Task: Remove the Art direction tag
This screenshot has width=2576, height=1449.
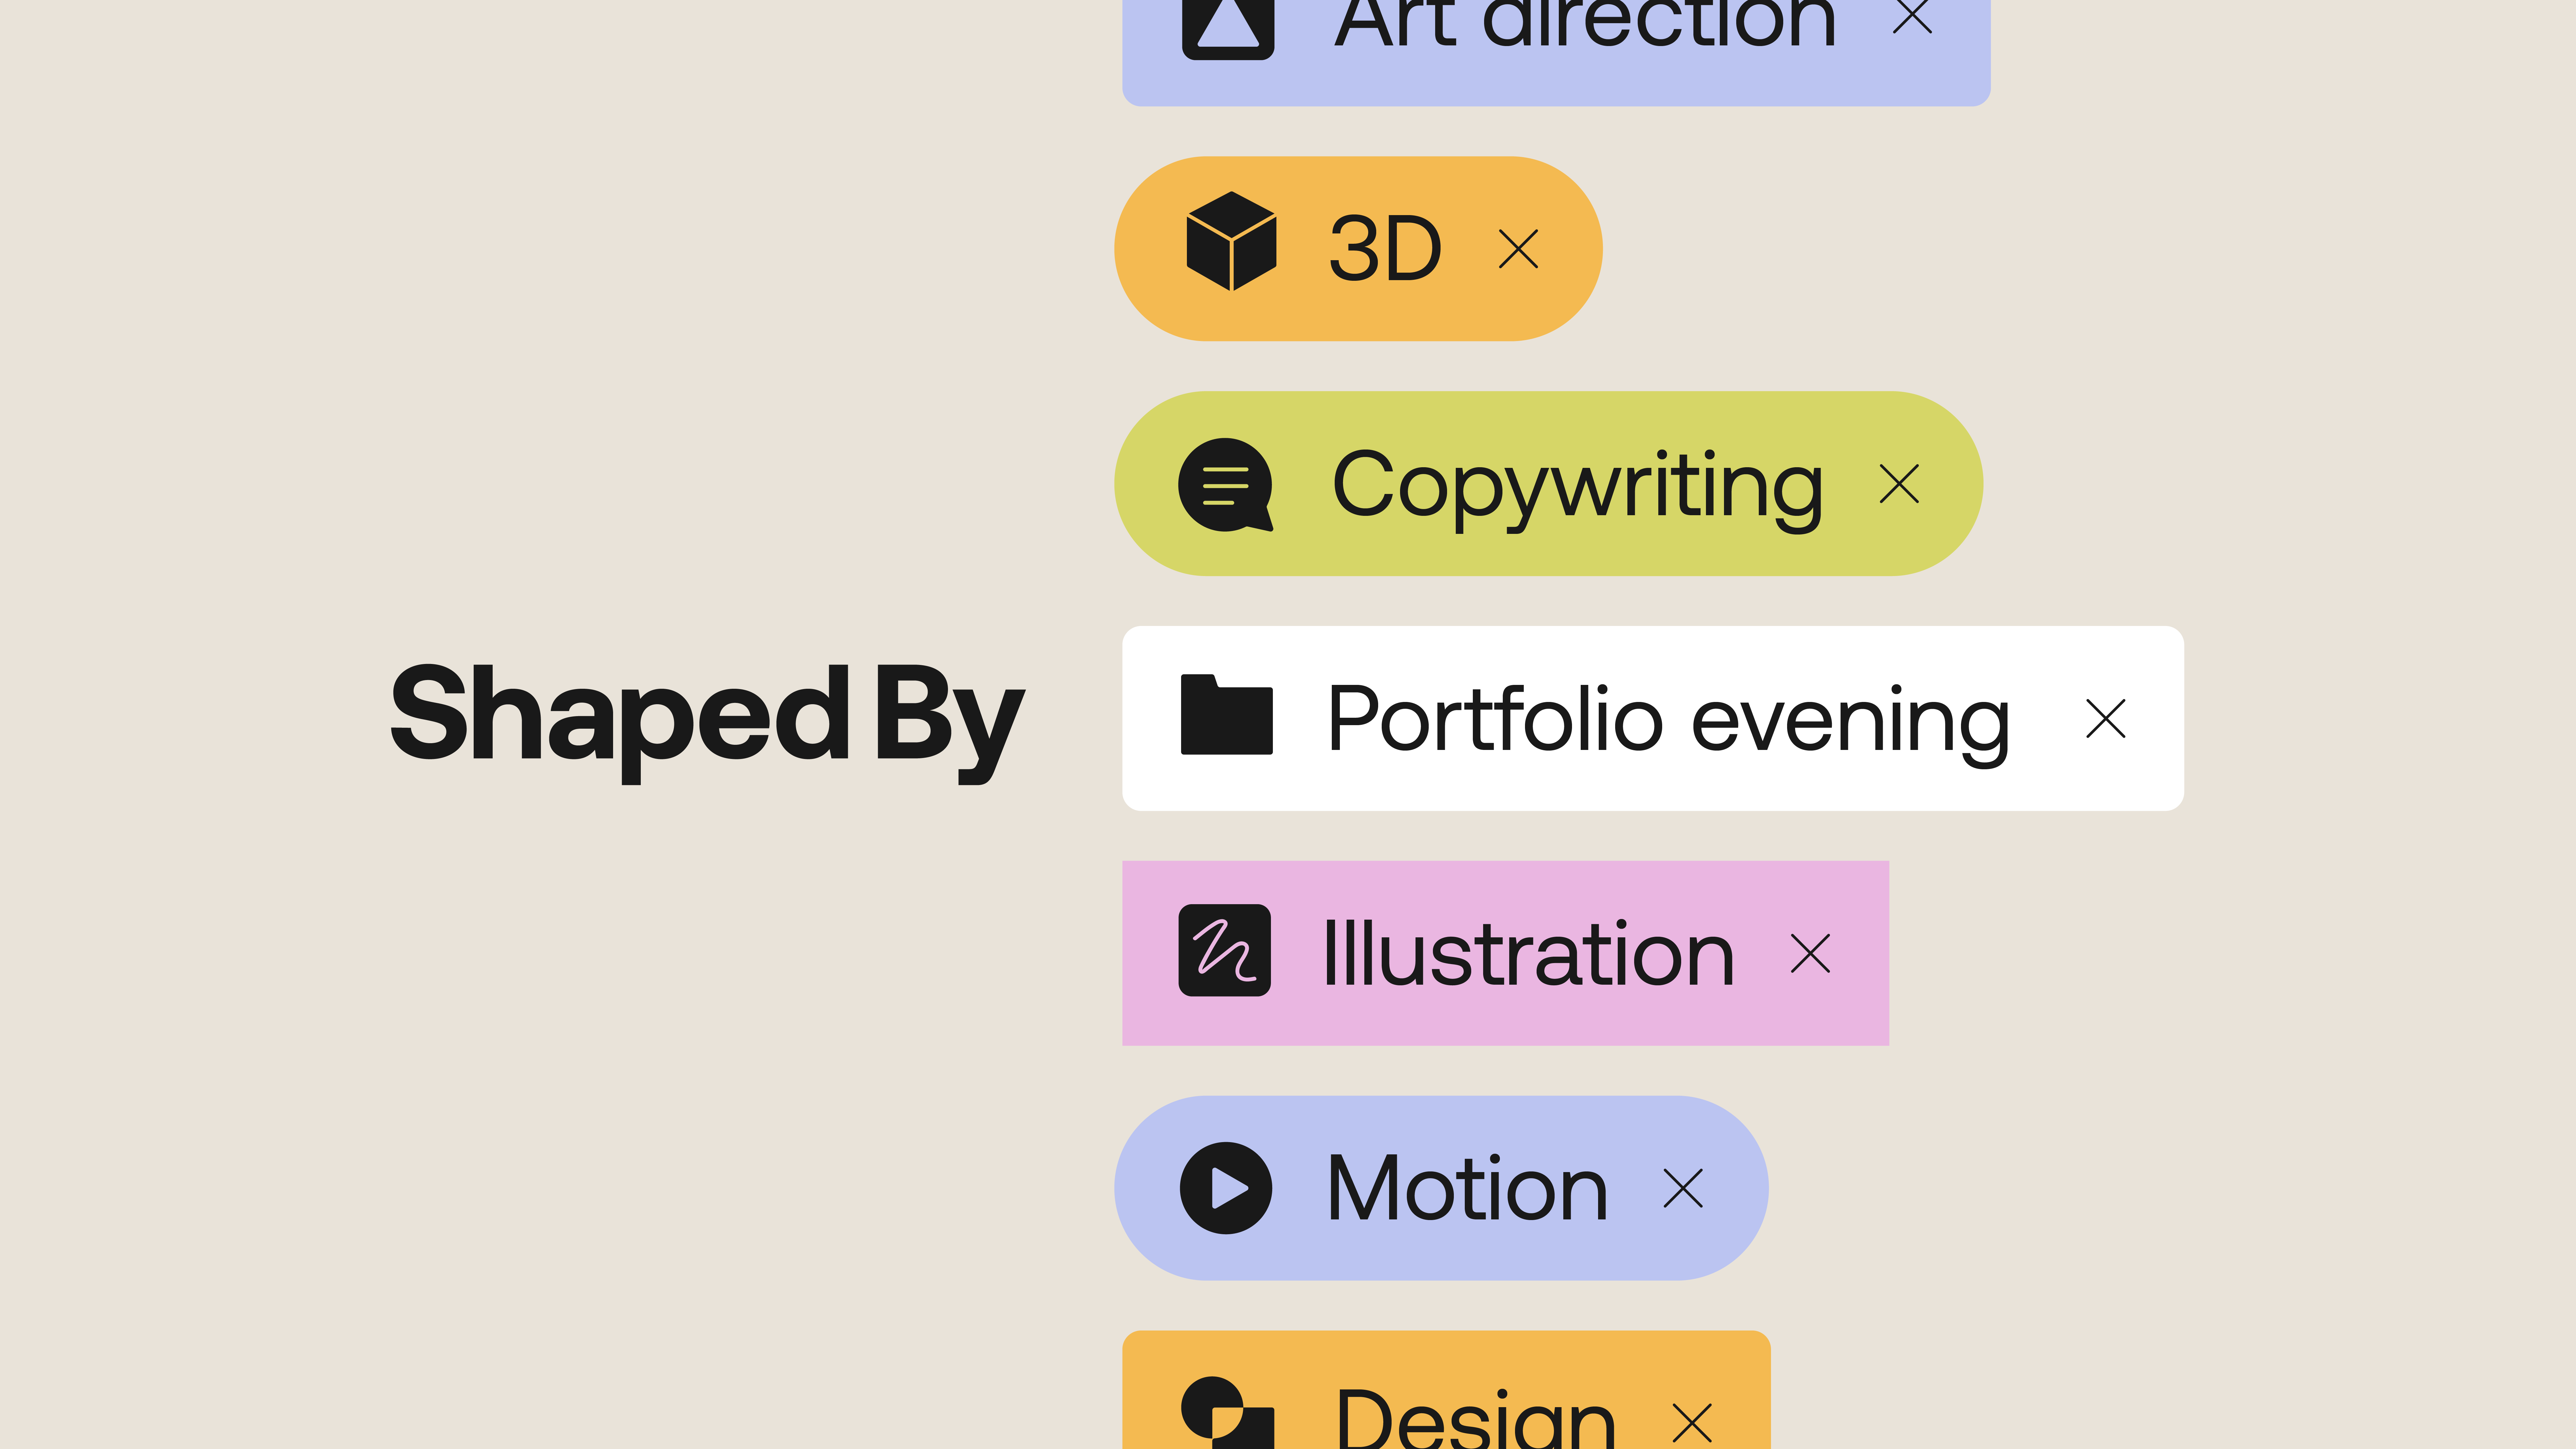Action: pos(1912,17)
